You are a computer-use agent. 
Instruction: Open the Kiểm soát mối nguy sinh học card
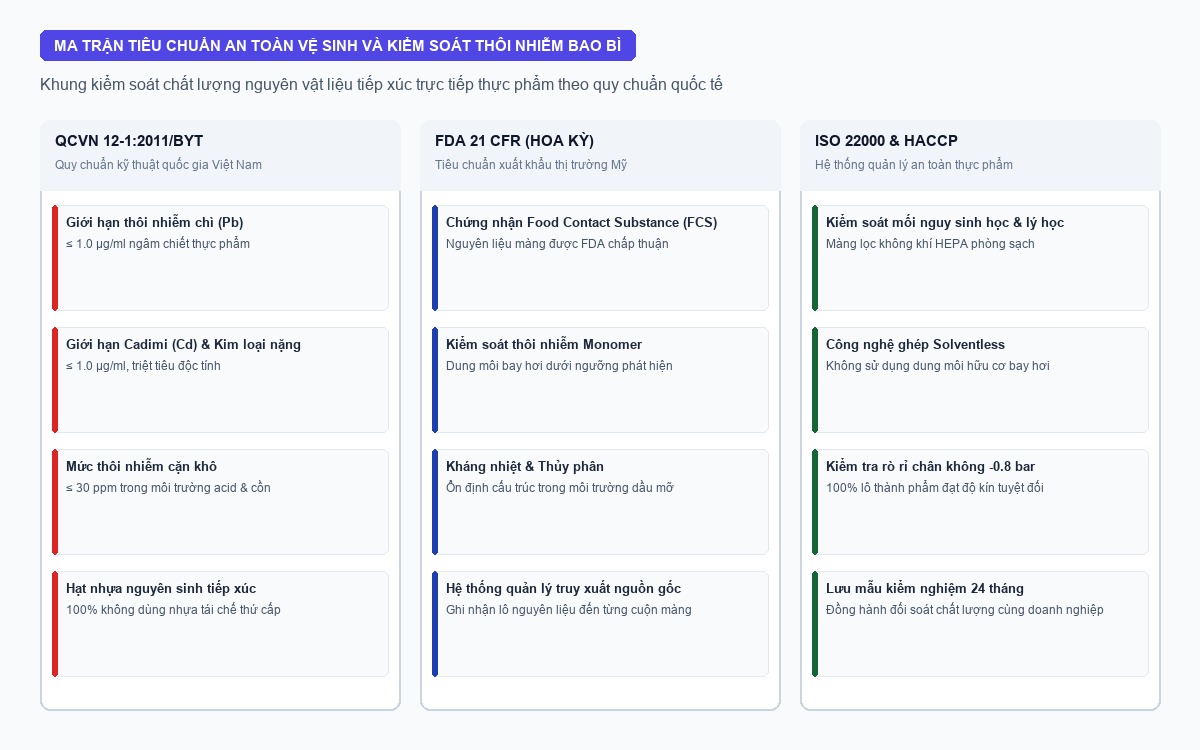click(980, 258)
